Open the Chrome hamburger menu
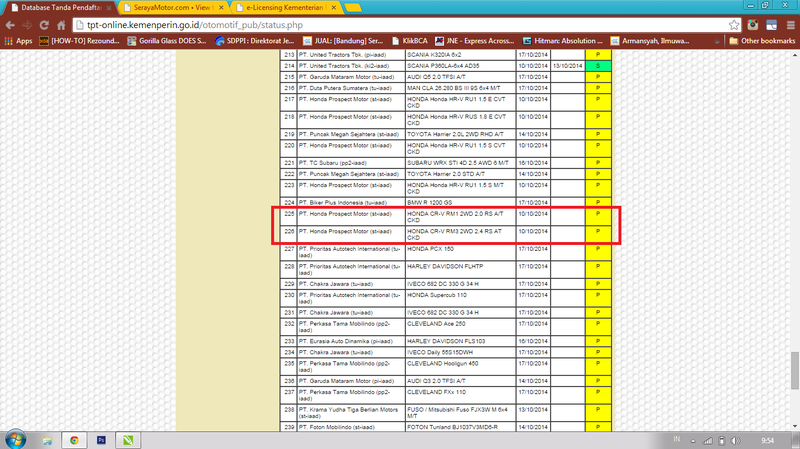Viewport: 800px width, 449px height. (790, 25)
